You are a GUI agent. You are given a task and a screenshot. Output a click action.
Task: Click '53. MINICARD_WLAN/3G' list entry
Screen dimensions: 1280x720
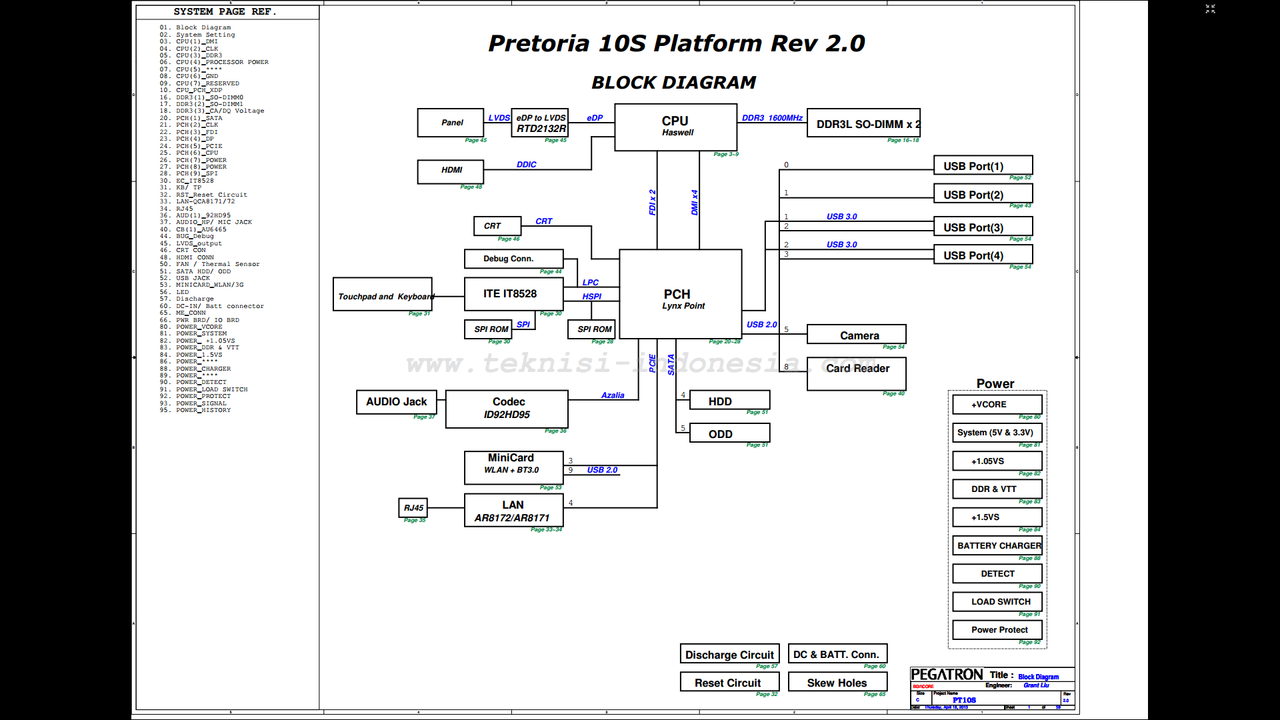pos(201,285)
